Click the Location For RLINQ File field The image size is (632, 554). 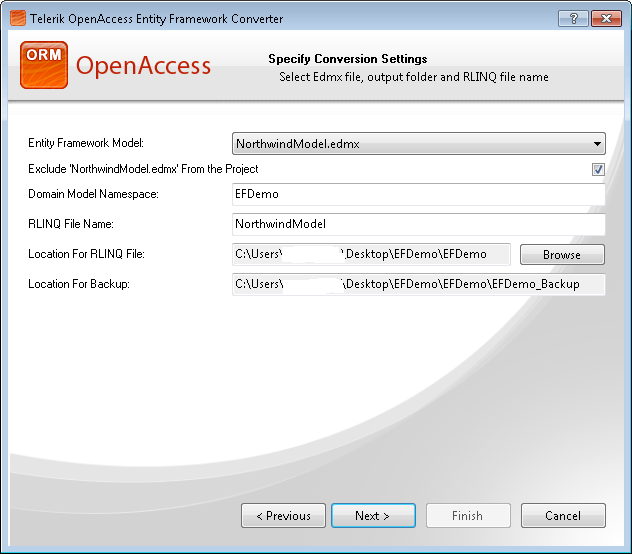(x=371, y=254)
